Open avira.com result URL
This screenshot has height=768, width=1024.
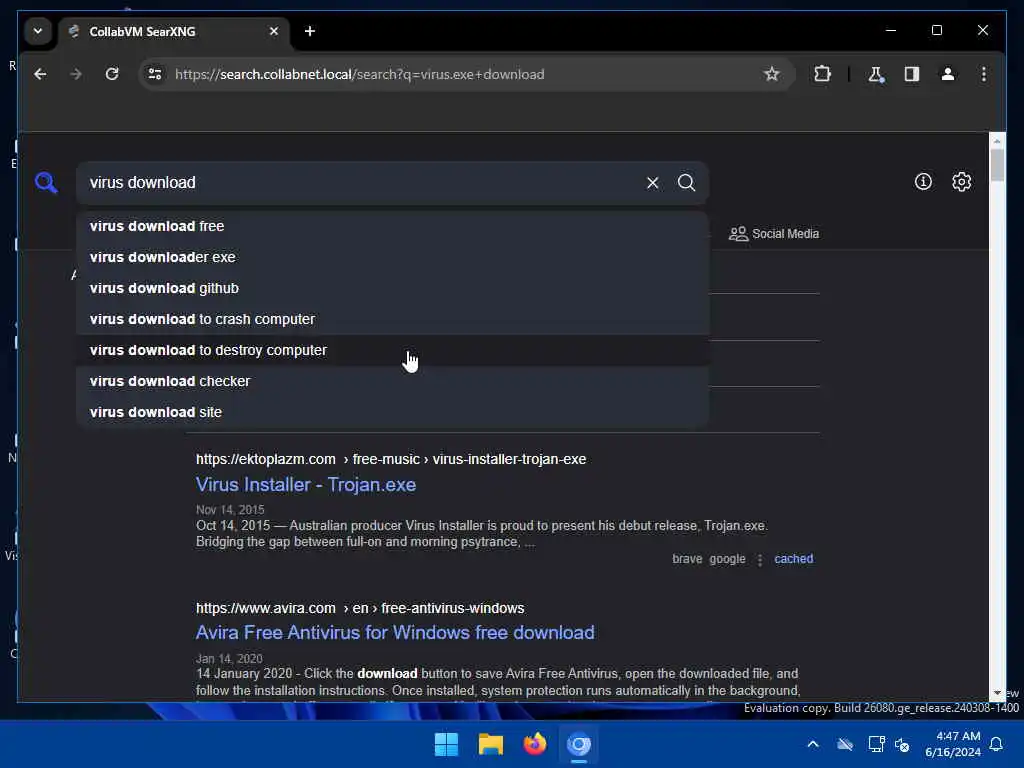pyautogui.click(x=360, y=608)
